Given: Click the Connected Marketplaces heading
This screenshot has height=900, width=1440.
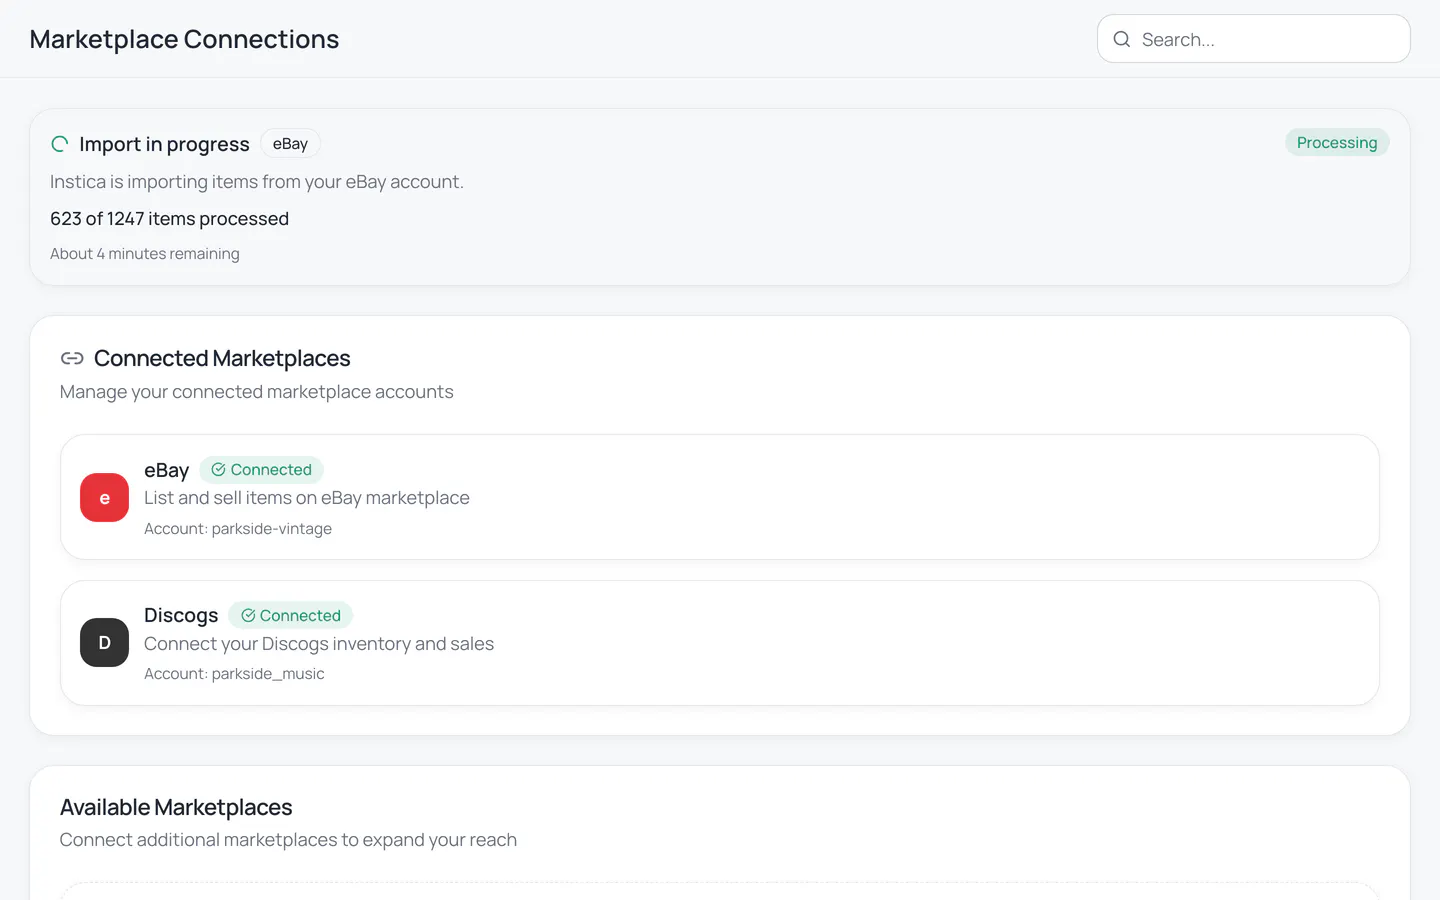Looking at the screenshot, I should [x=222, y=358].
